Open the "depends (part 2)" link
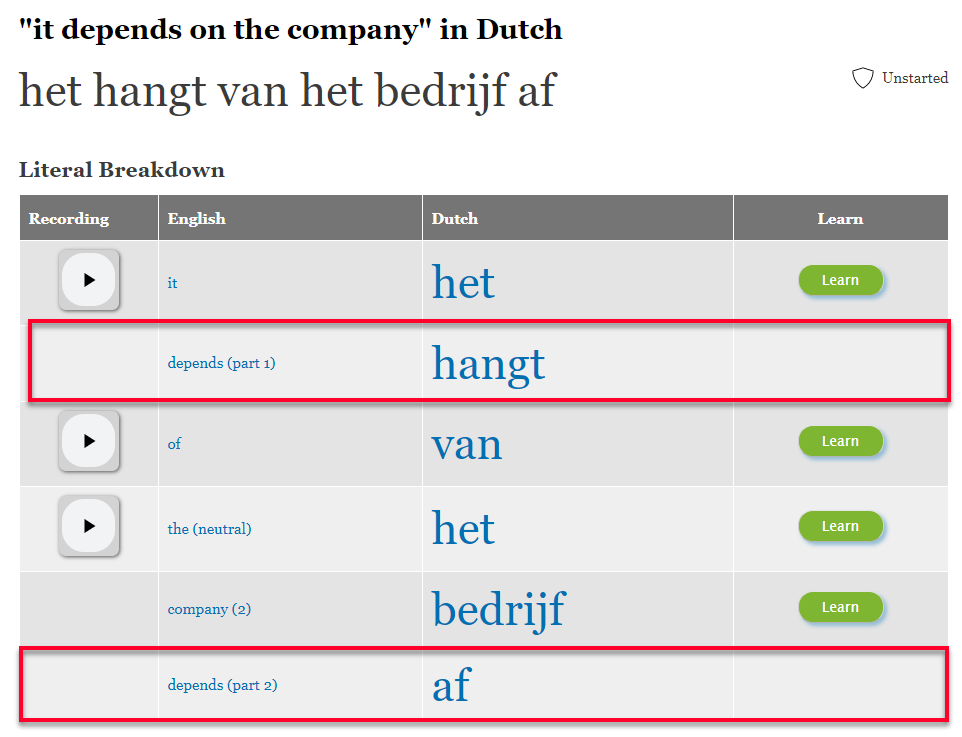962x737 pixels. pos(222,685)
